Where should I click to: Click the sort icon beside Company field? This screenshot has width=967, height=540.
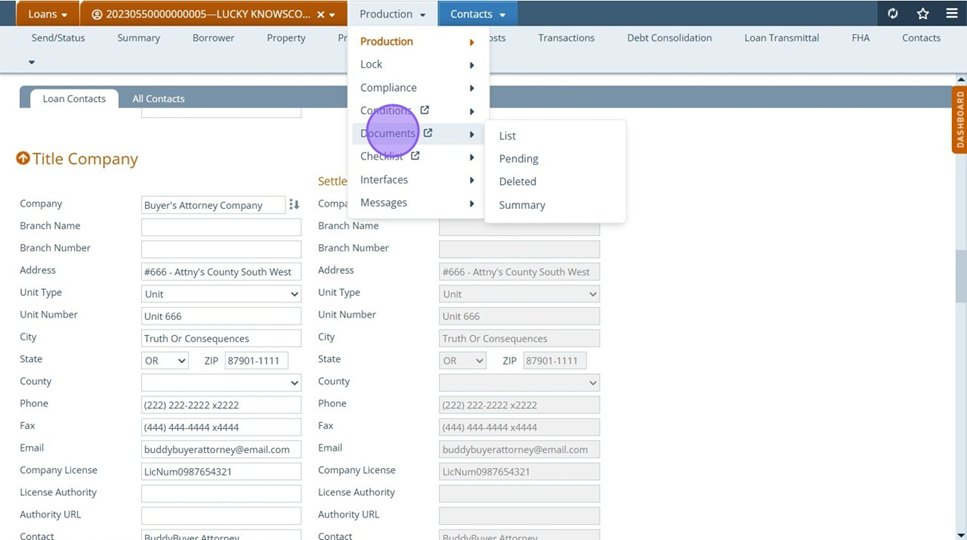tap(294, 205)
